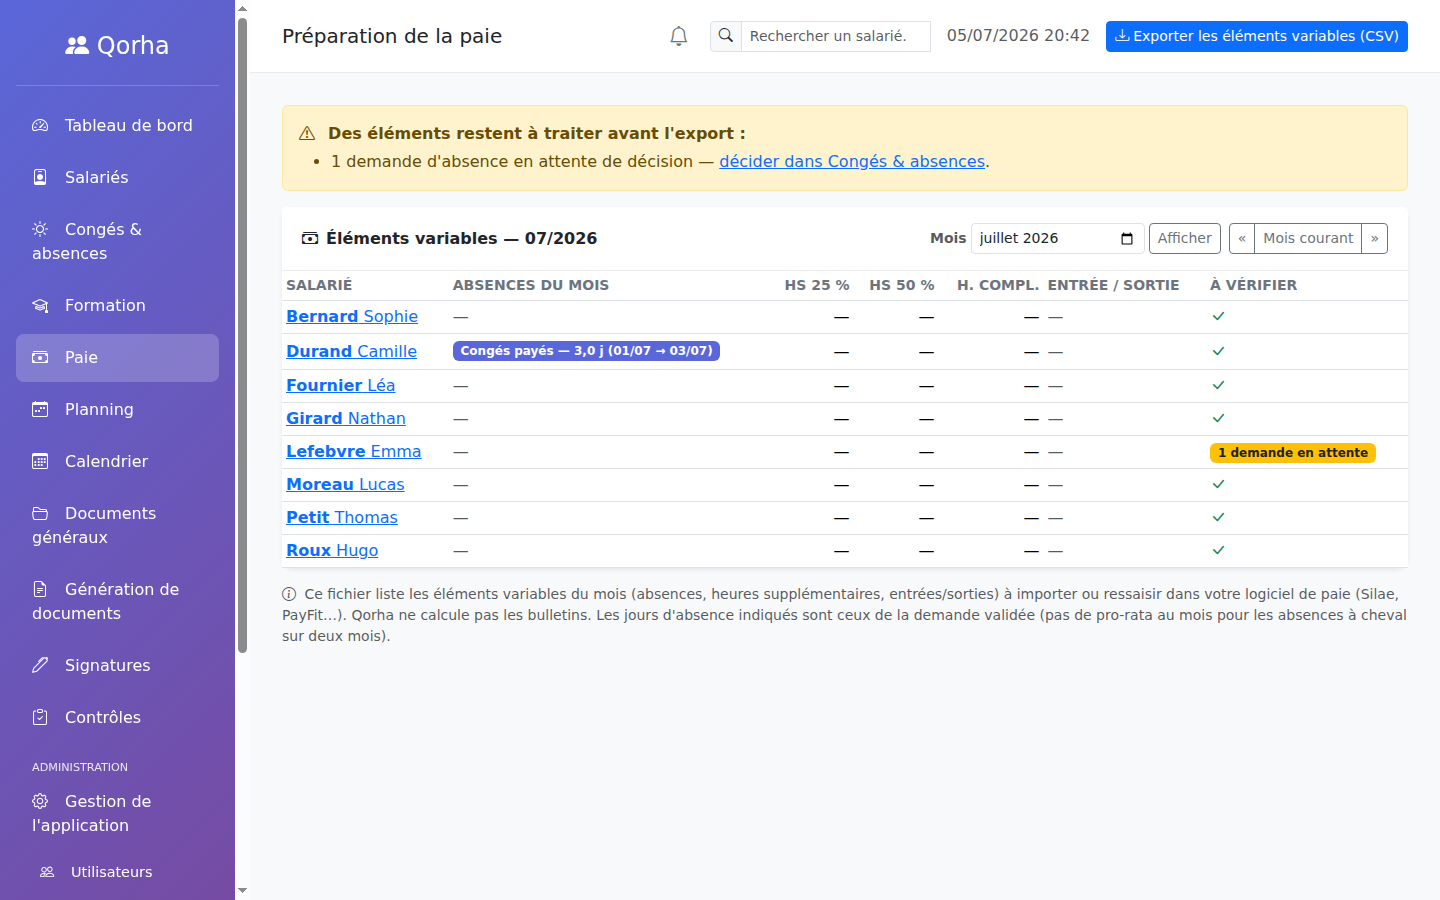1440x900 pixels.
Task: Click the Salariés badge icon
Action: point(40,177)
